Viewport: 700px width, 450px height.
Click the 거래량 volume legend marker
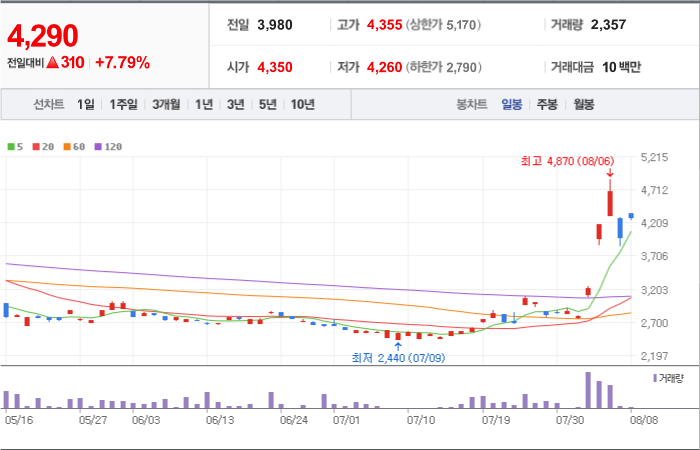[668, 379]
